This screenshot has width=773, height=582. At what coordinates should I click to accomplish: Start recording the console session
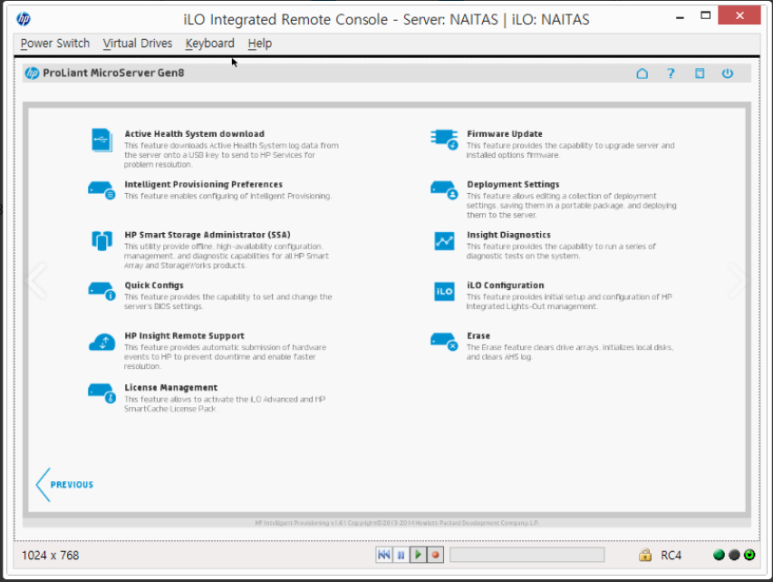tap(435, 555)
